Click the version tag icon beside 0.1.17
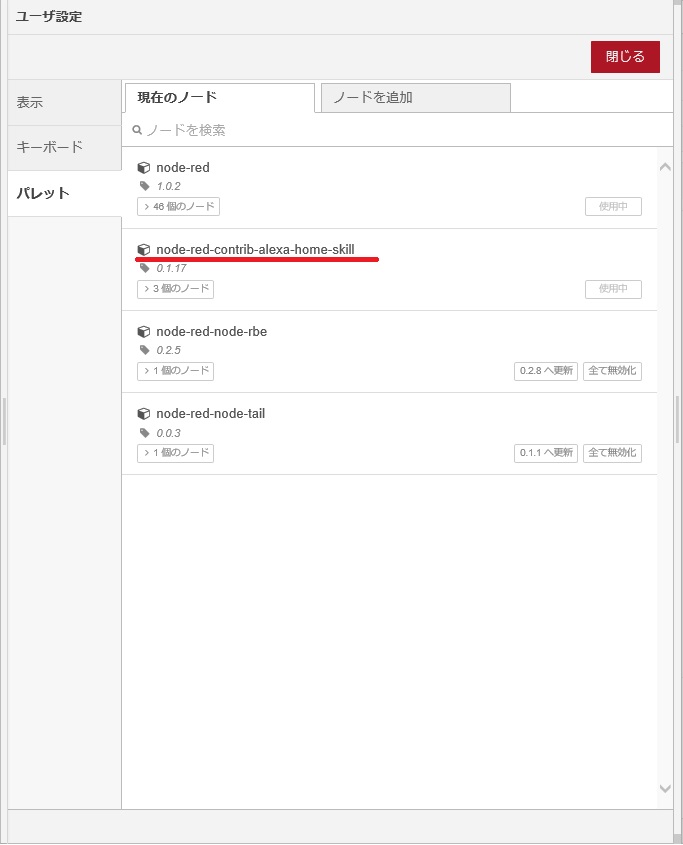 pos(144,268)
